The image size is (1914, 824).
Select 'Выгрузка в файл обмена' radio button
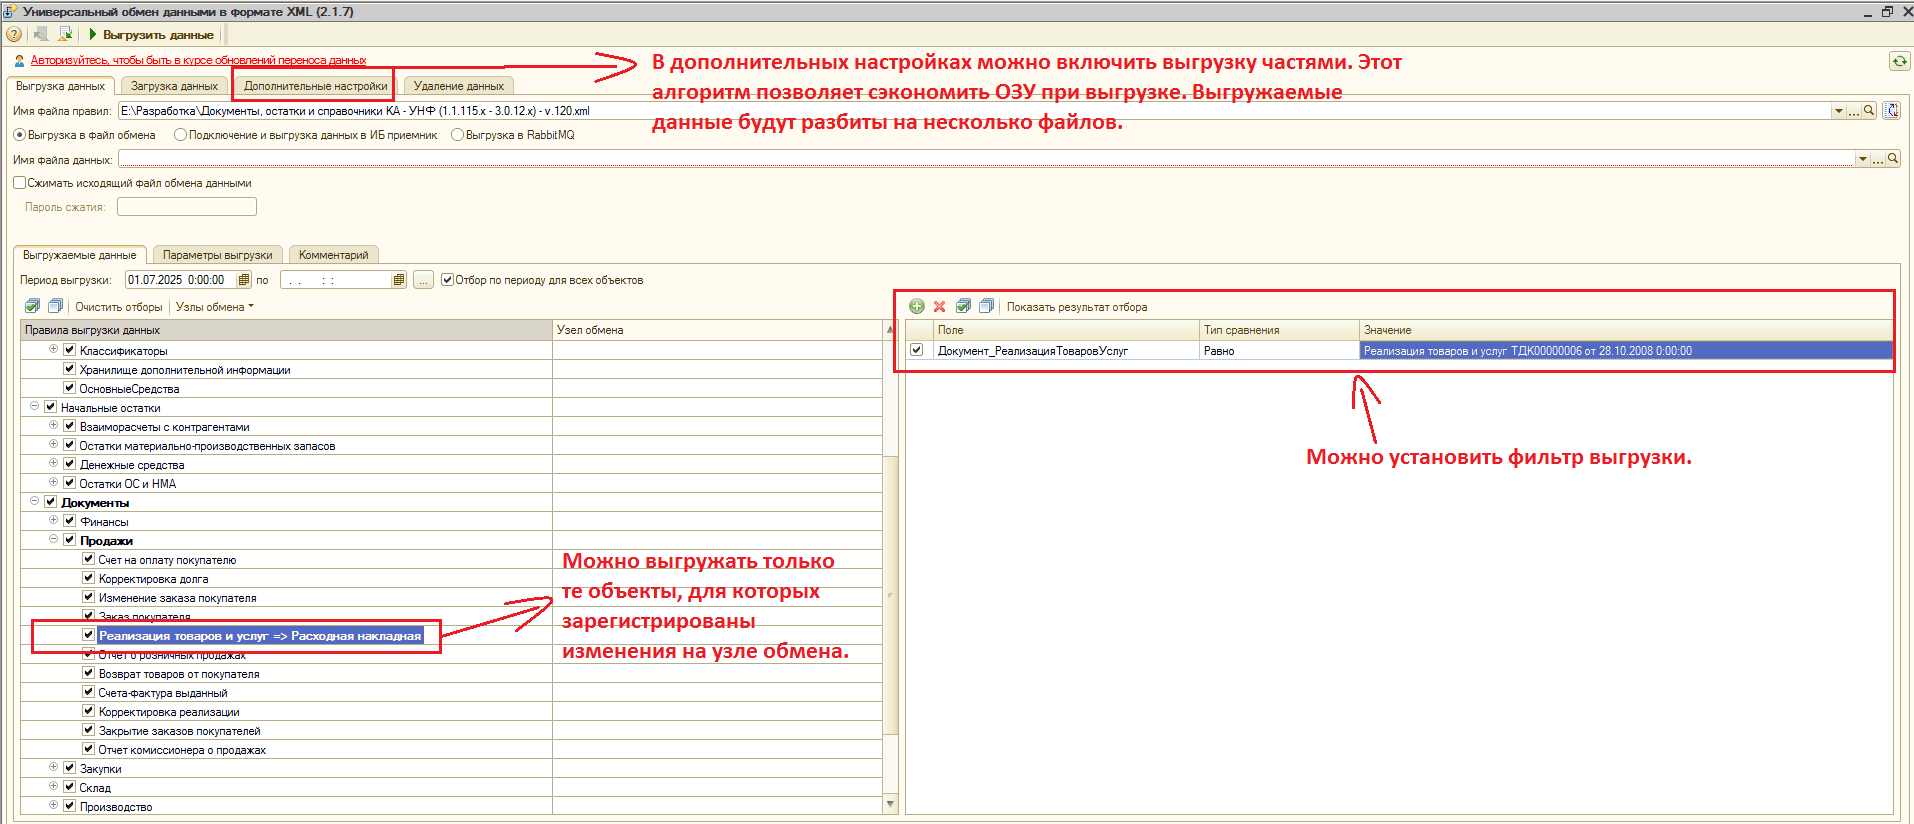pyautogui.click(x=20, y=135)
